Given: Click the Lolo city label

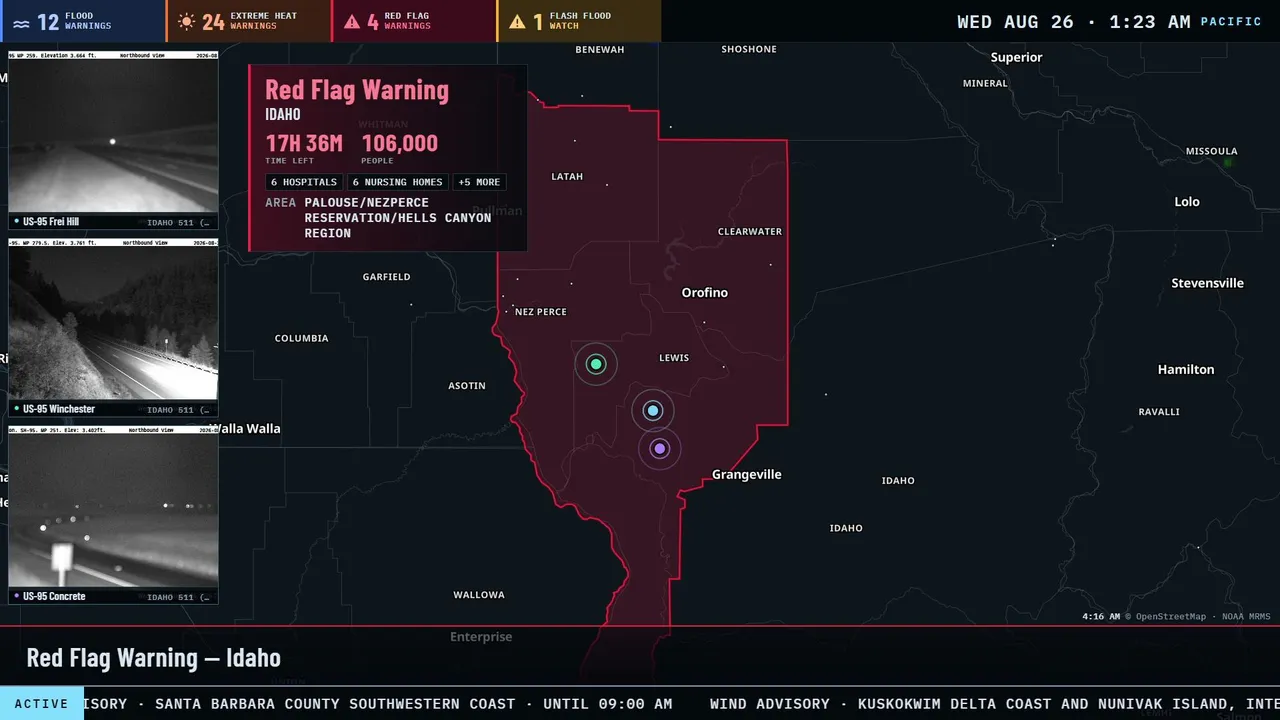Looking at the screenshot, I should coord(1187,202).
